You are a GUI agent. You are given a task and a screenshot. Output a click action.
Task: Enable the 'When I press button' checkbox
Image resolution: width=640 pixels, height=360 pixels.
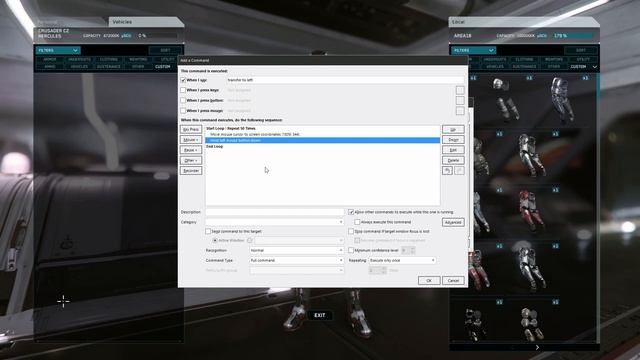point(183,100)
